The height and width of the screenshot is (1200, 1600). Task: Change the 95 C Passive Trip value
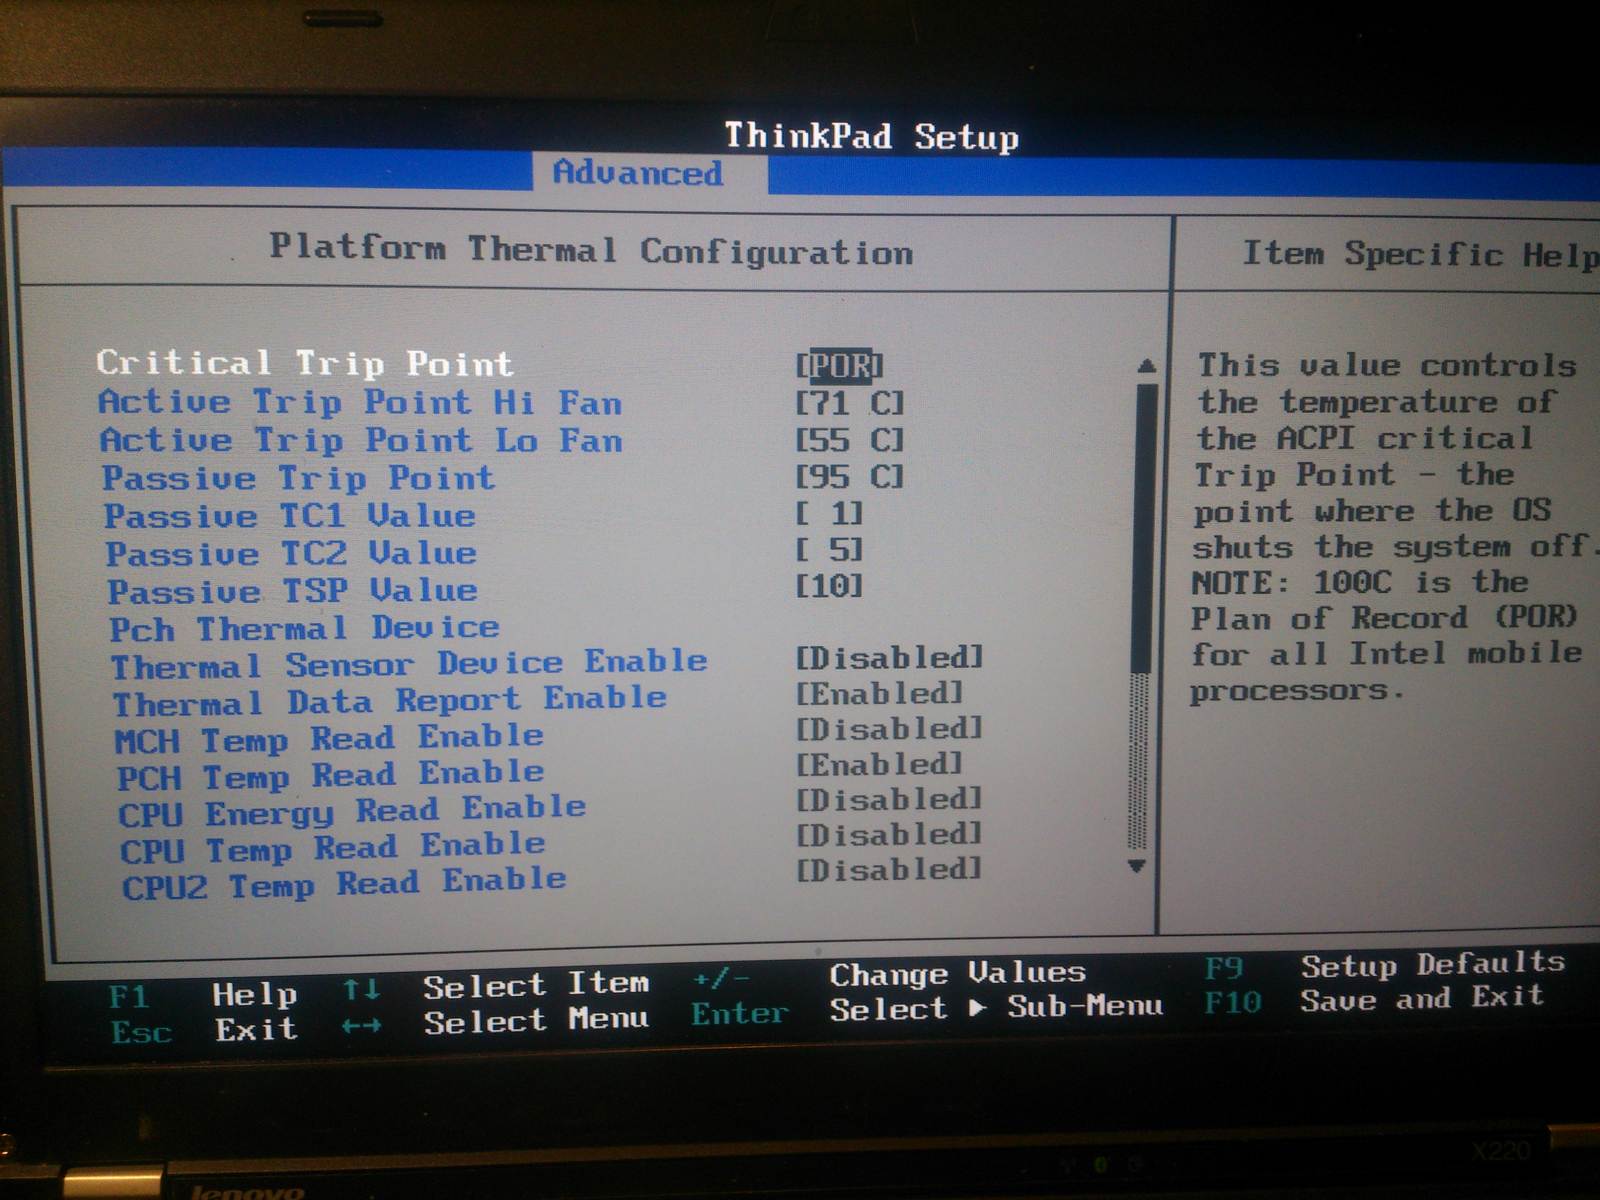coord(850,477)
